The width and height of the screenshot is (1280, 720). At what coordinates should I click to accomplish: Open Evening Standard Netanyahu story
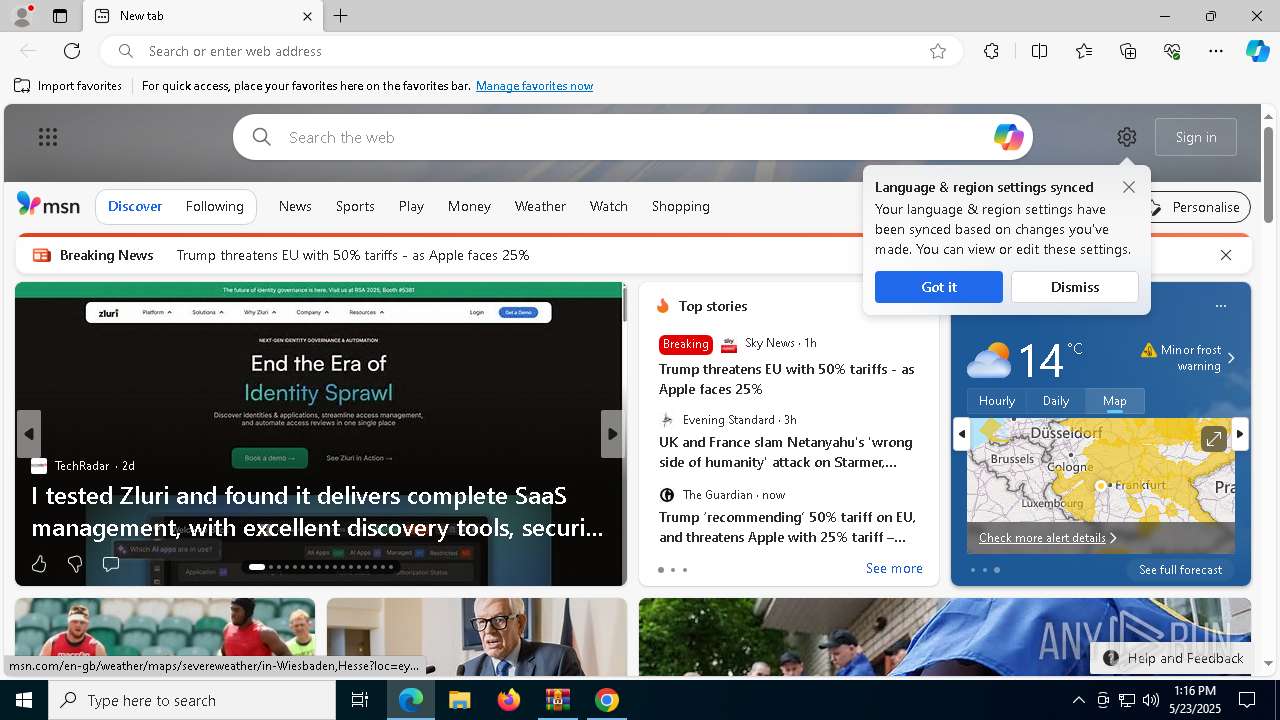click(786, 452)
